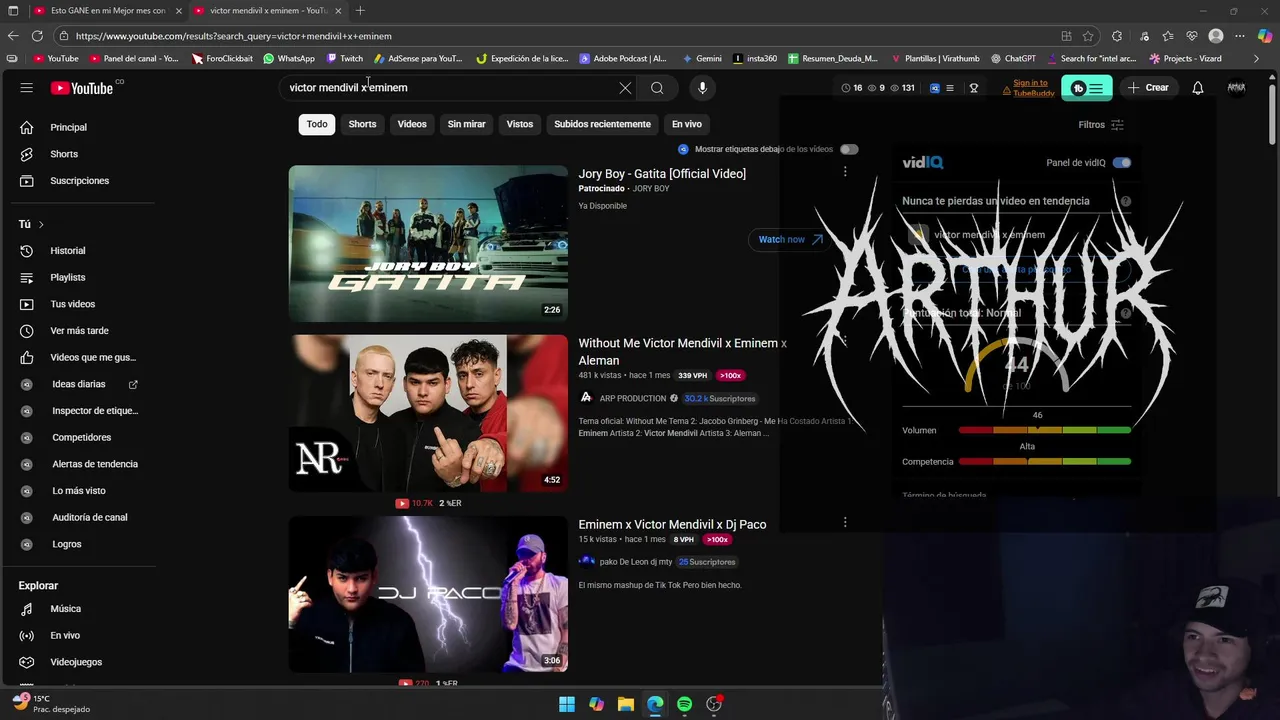Open info icon next to Puntuación total
The height and width of the screenshot is (720, 1280).
(x=1126, y=313)
